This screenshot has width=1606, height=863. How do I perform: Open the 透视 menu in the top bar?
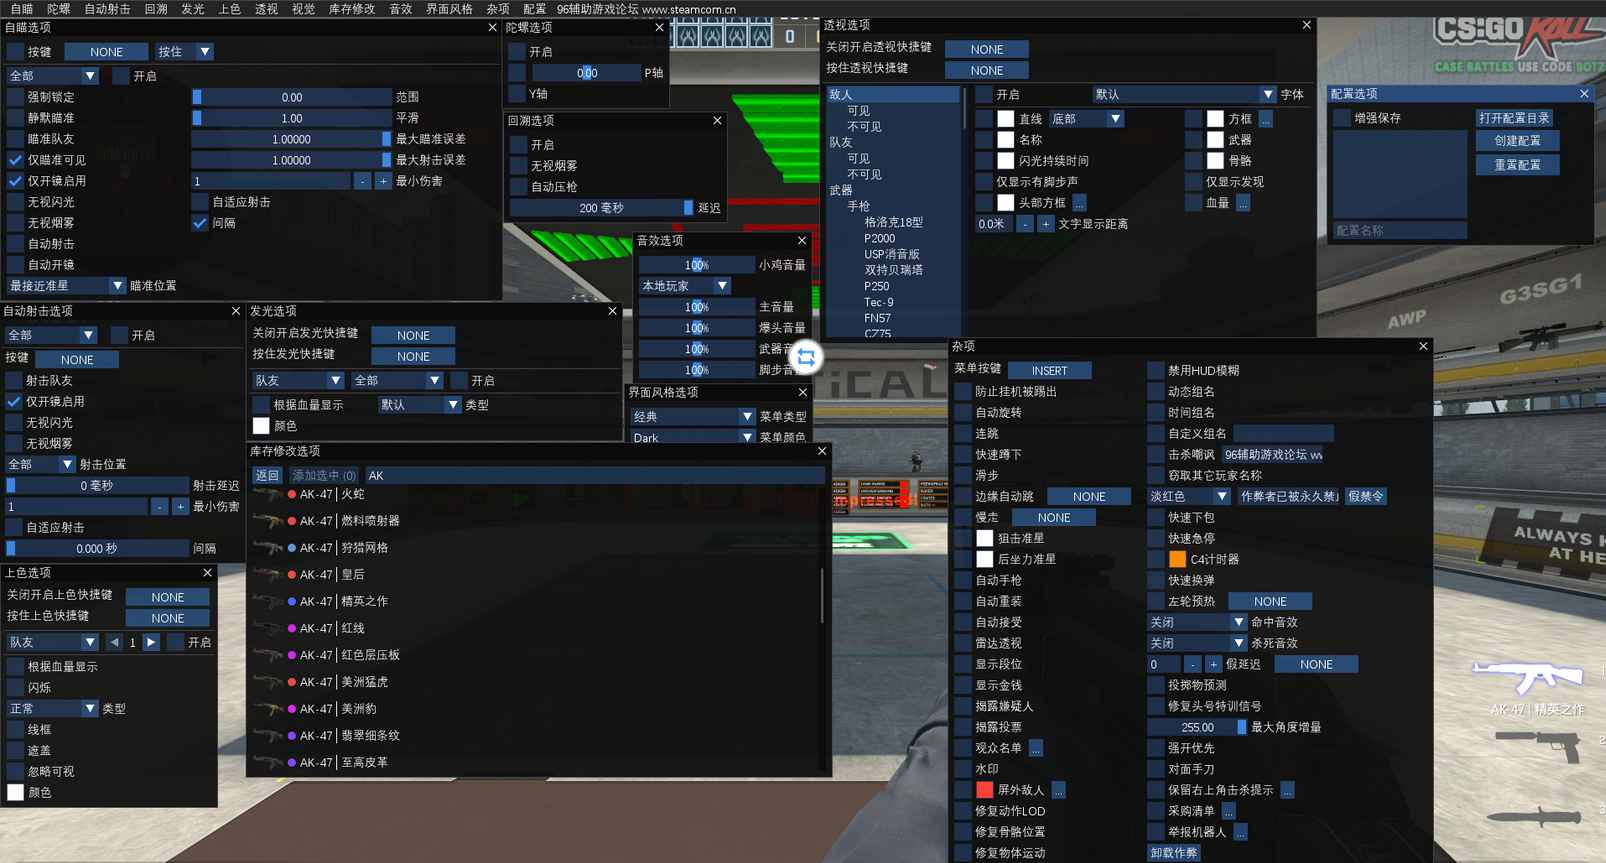tap(266, 8)
